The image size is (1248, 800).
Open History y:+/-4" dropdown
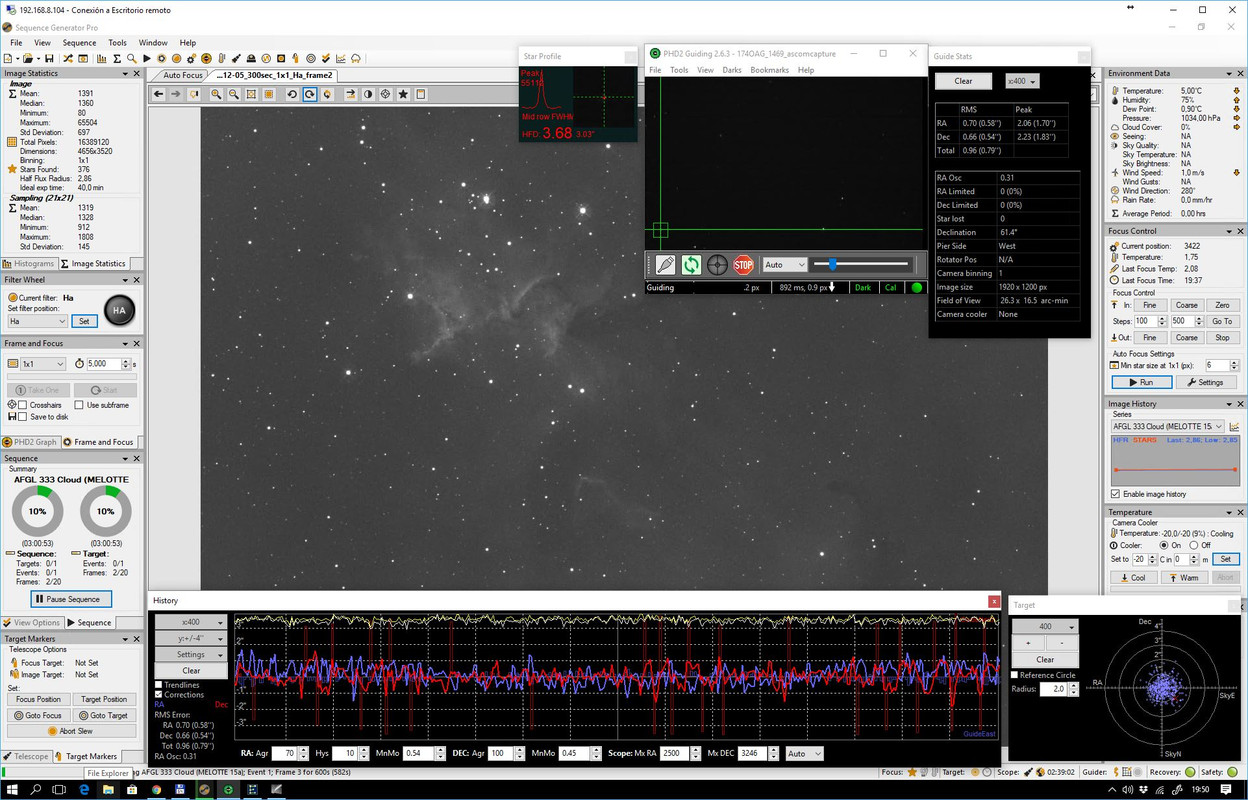[191, 638]
